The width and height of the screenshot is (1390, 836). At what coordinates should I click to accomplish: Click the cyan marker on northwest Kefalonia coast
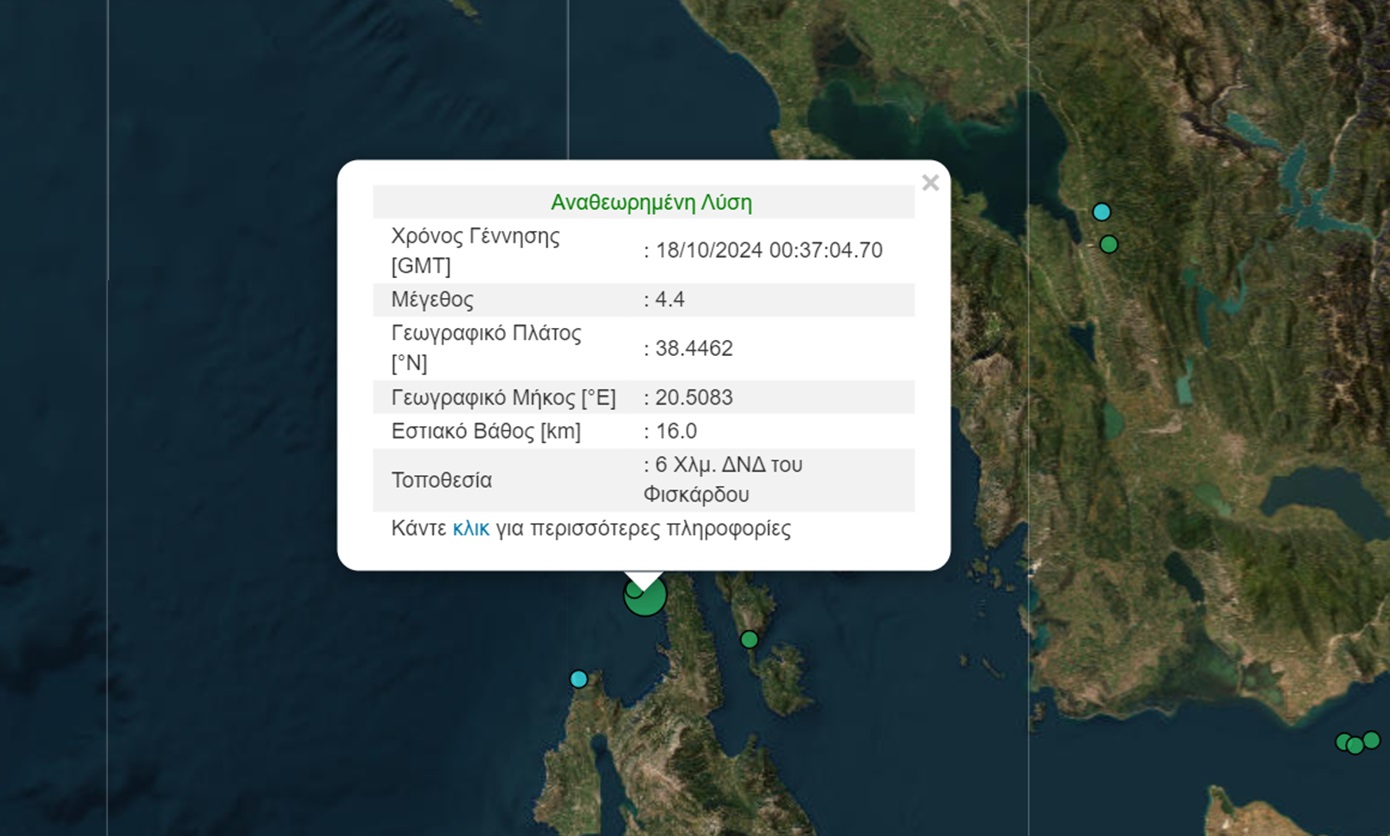[578, 679]
